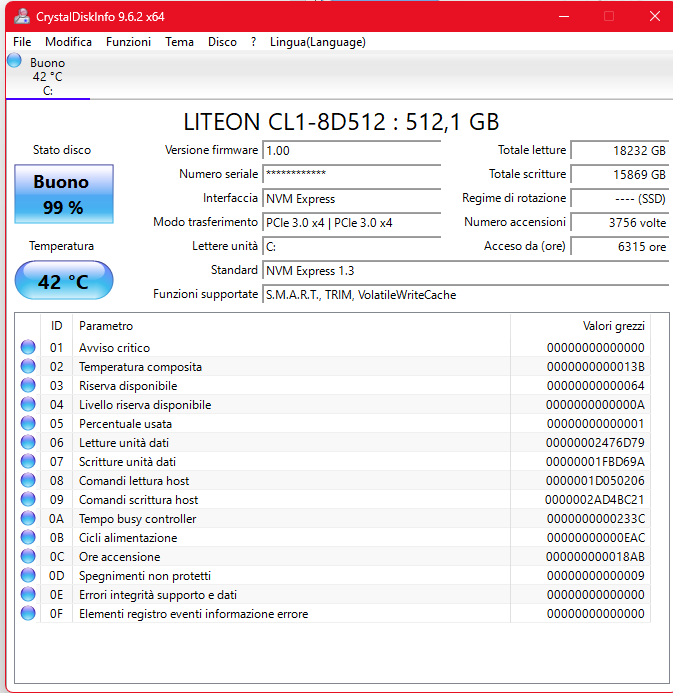This screenshot has width=673, height=693.
Task: Click the Numero seriale masked field
Action: point(350,174)
